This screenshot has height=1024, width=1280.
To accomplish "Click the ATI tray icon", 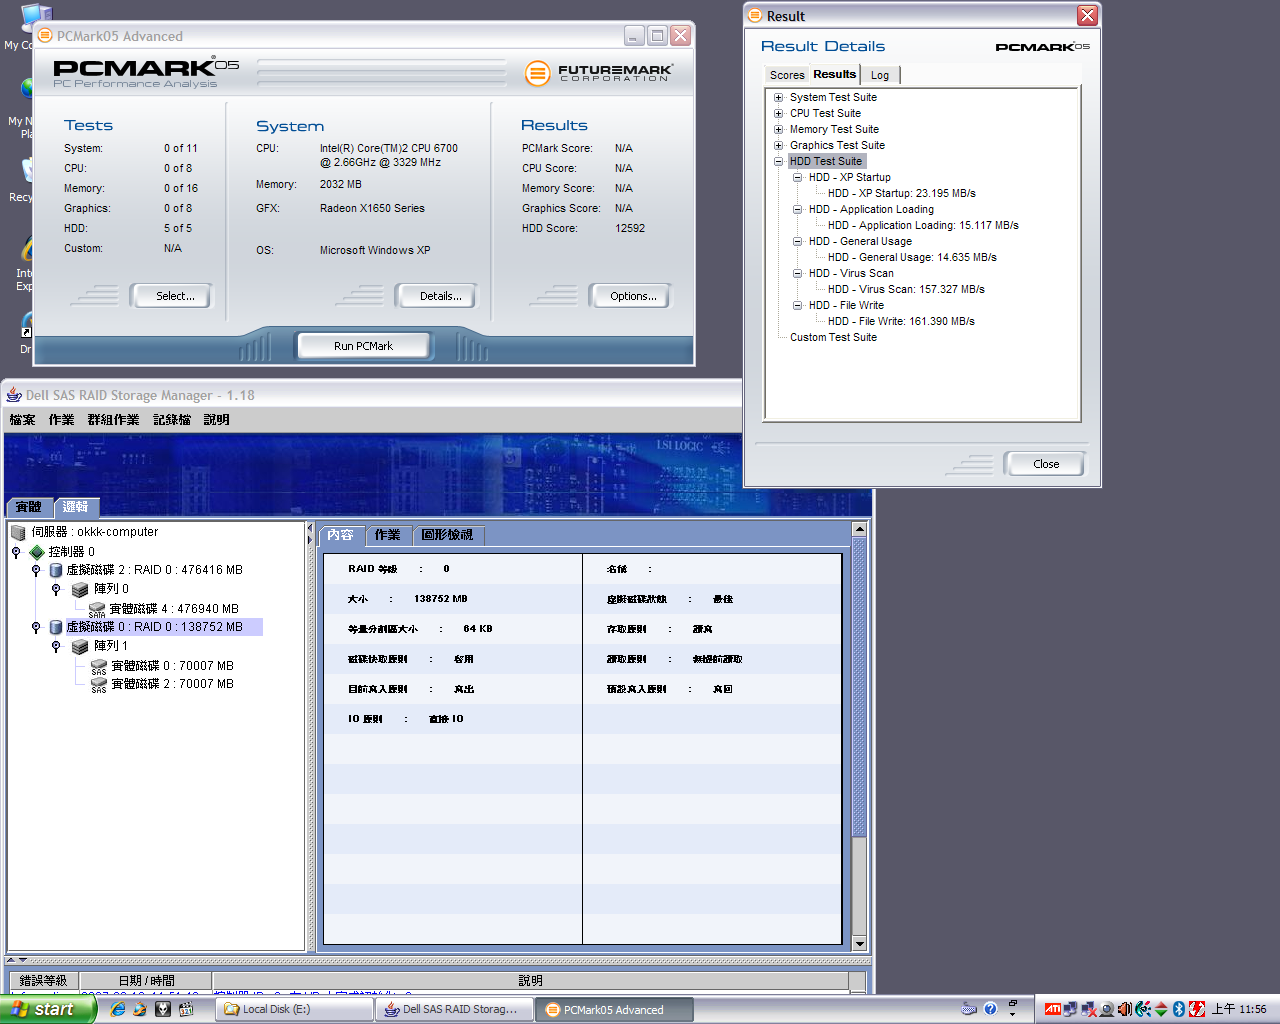I will [1053, 1009].
